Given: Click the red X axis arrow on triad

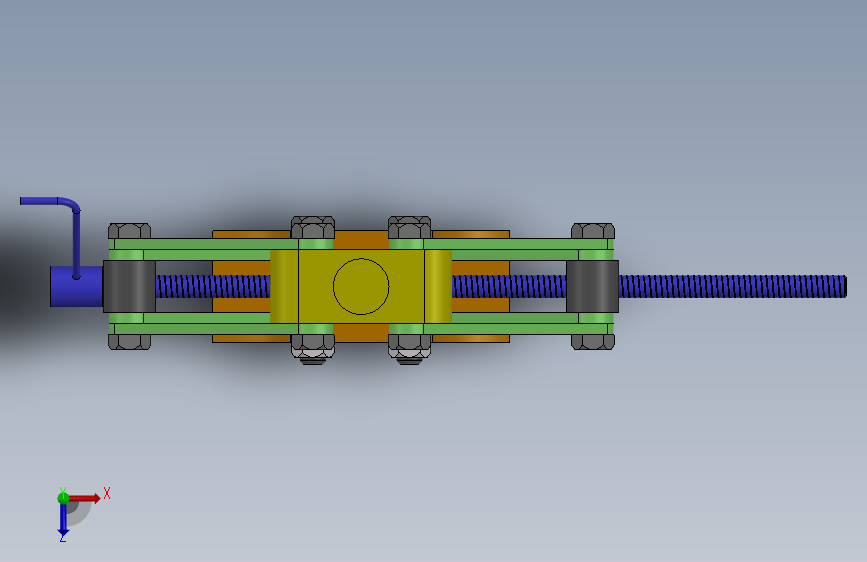Looking at the screenshot, I should tap(85, 498).
